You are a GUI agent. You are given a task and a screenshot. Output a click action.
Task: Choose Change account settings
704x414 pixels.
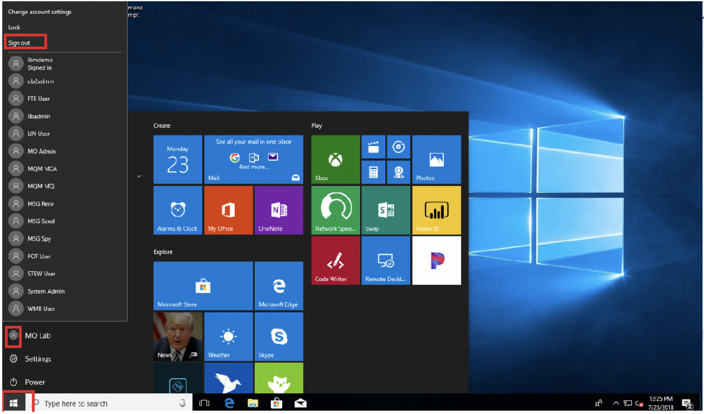pyautogui.click(x=40, y=12)
